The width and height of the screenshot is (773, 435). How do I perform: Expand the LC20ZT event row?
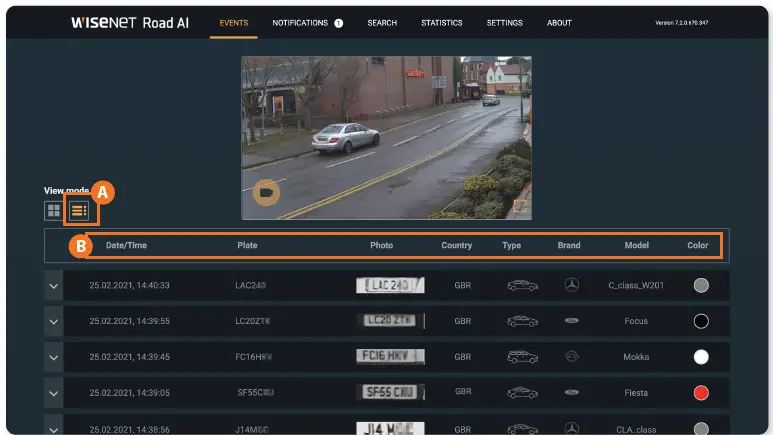pos(54,322)
